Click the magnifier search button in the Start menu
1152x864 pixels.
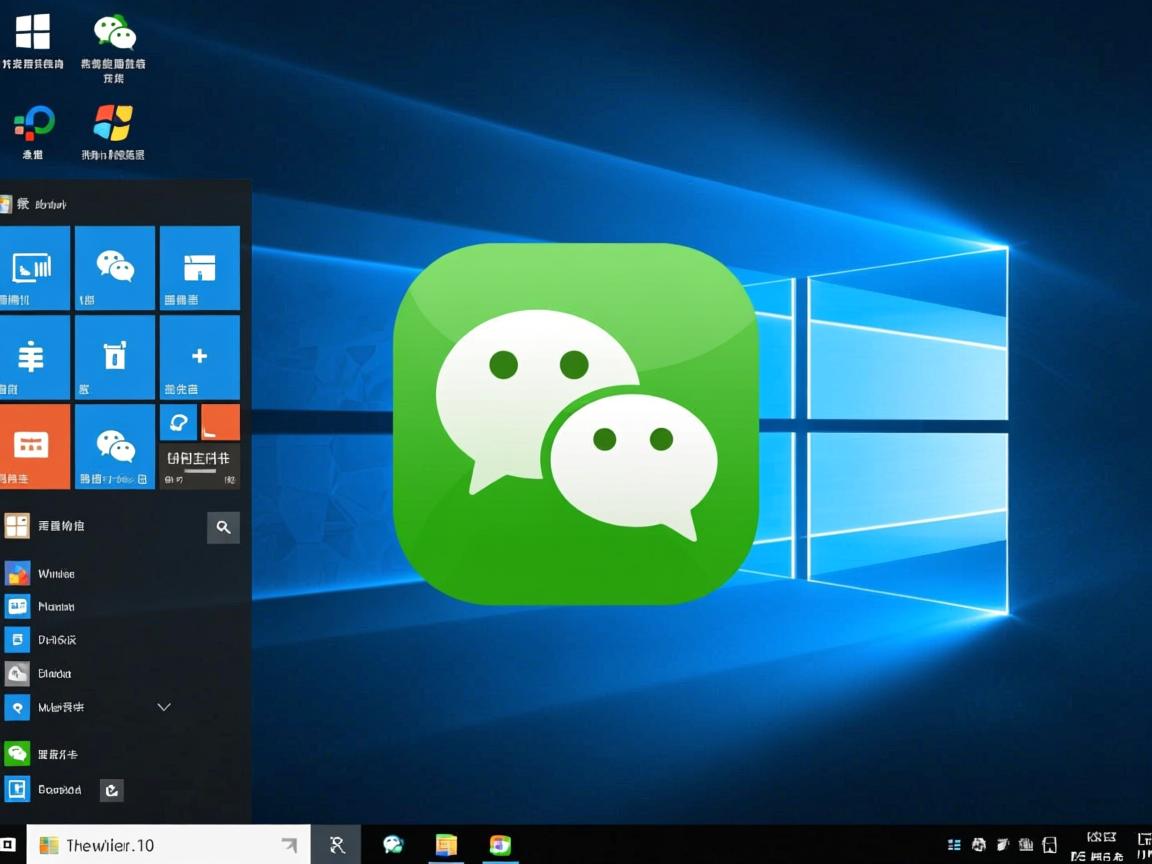[223, 527]
